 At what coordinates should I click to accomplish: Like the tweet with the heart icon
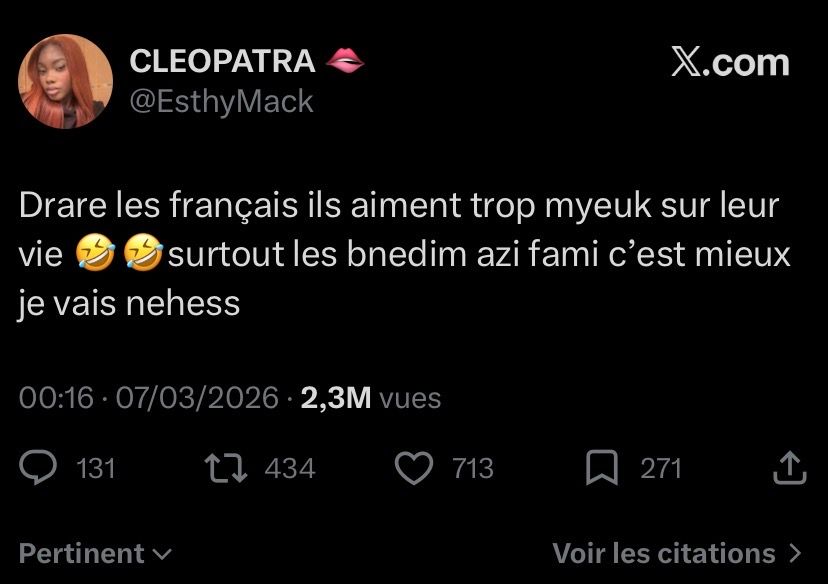414,467
